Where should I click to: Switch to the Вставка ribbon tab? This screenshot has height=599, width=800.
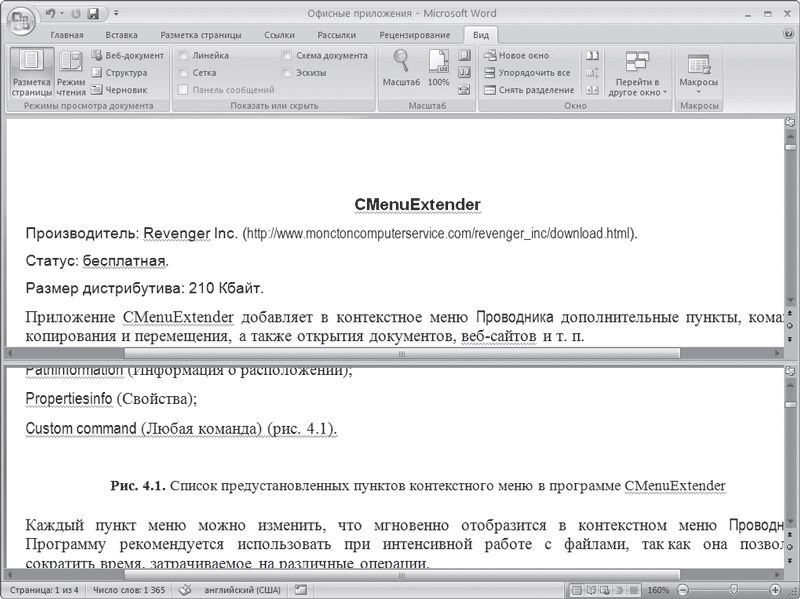121,35
